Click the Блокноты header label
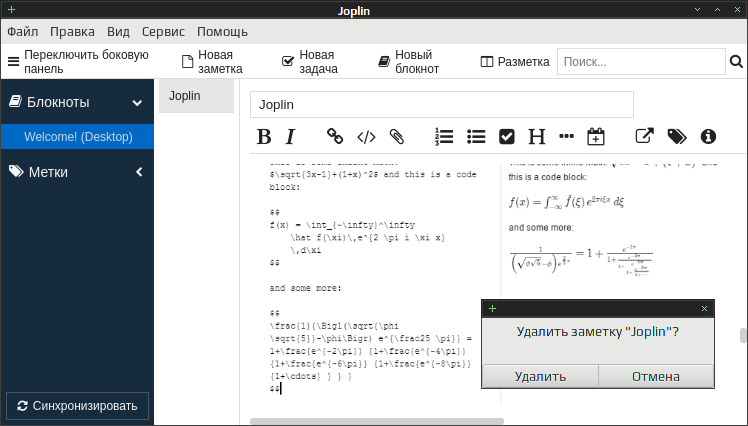The image size is (748, 426). point(58,102)
